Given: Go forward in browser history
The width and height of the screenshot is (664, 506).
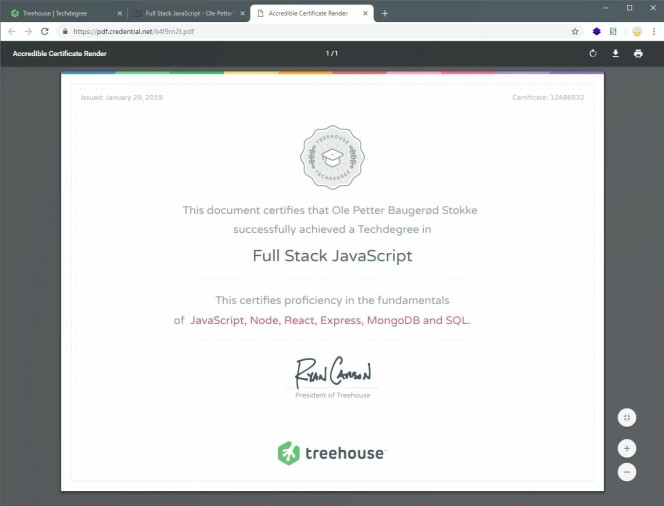Looking at the screenshot, I should [28, 31].
